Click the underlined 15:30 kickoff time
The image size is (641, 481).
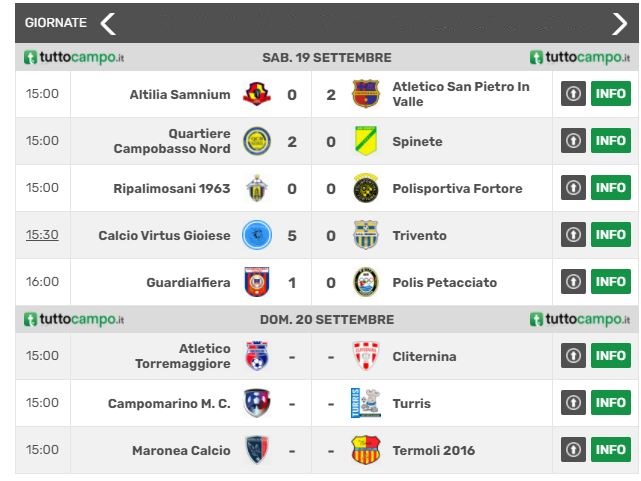point(42,235)
